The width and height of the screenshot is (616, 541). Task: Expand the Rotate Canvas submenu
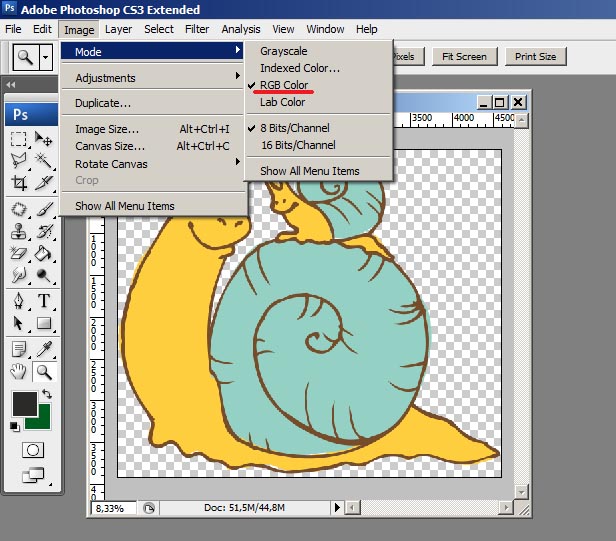coord(152,164)
